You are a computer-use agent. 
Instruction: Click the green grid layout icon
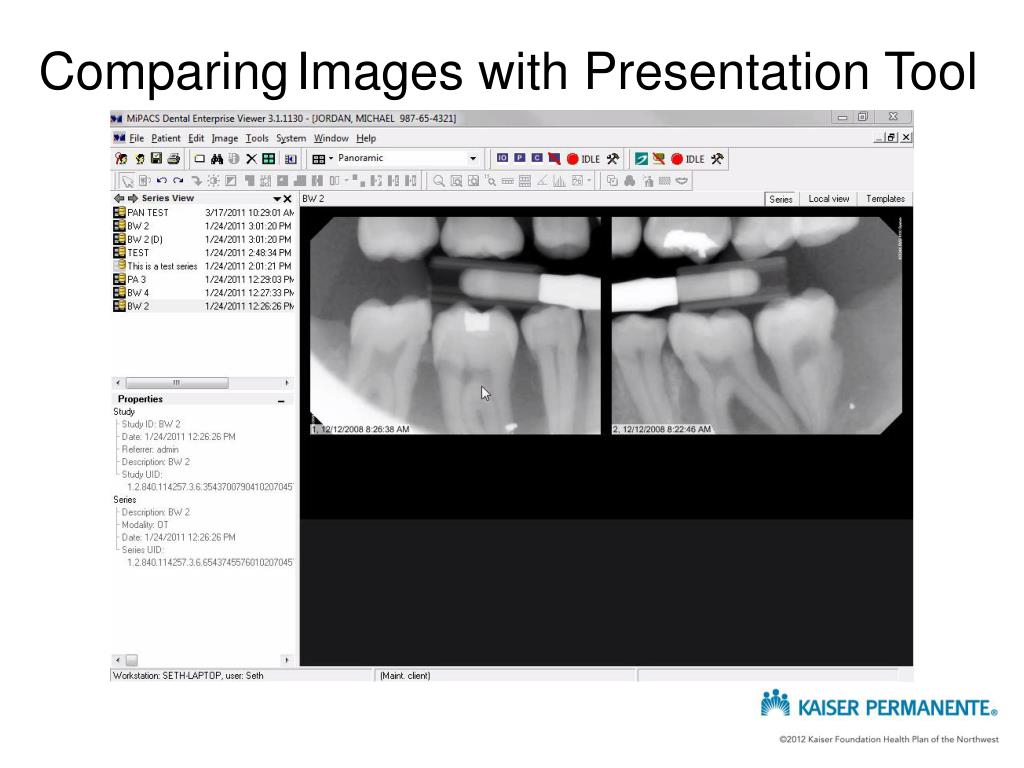coord(268,159)
